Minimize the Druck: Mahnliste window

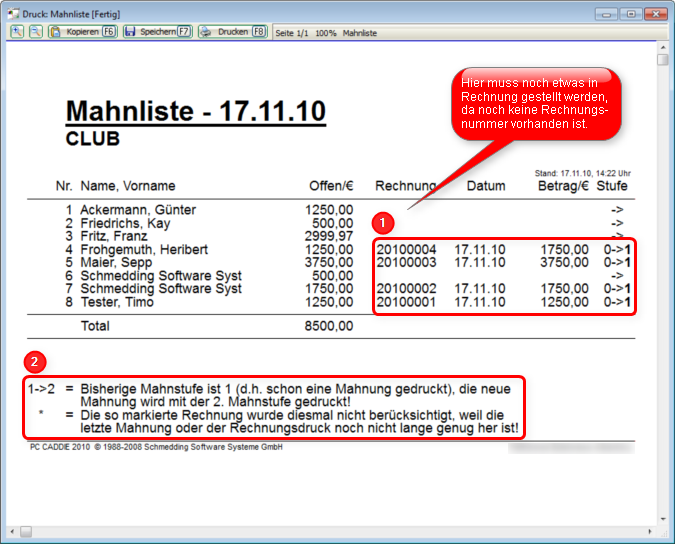[606, 14]
